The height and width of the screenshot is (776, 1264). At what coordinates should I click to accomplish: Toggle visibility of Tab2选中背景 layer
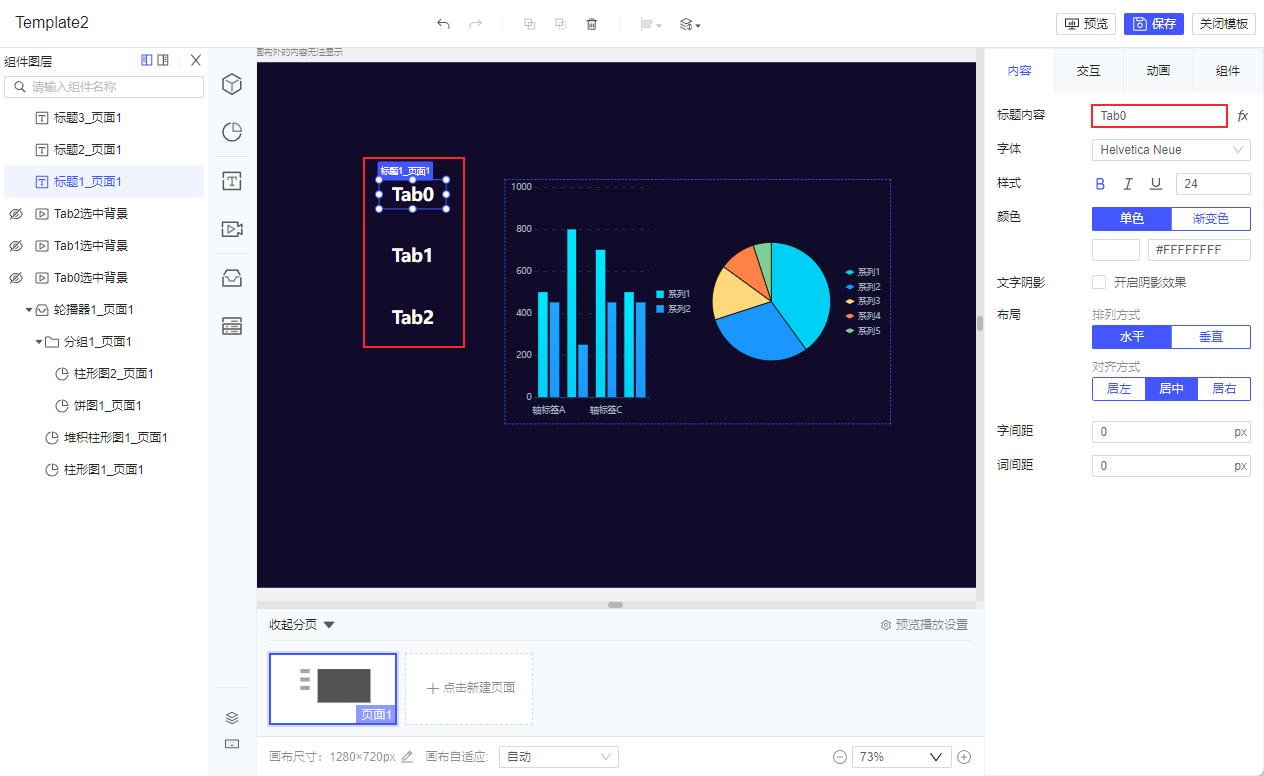(15, 214)
